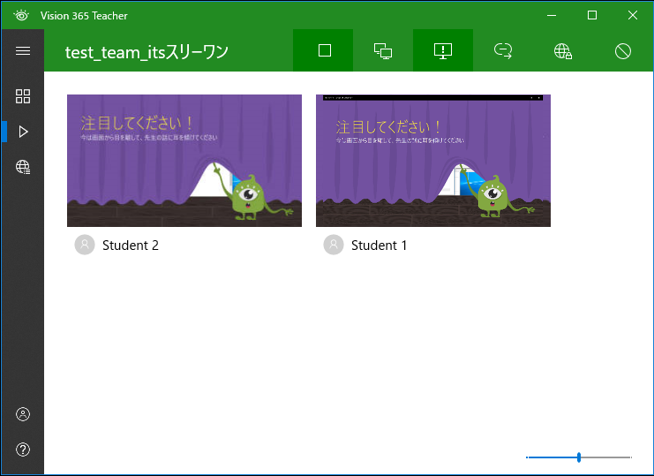
Task: Select Student 2 screen thumbnail
Action: 184,161
